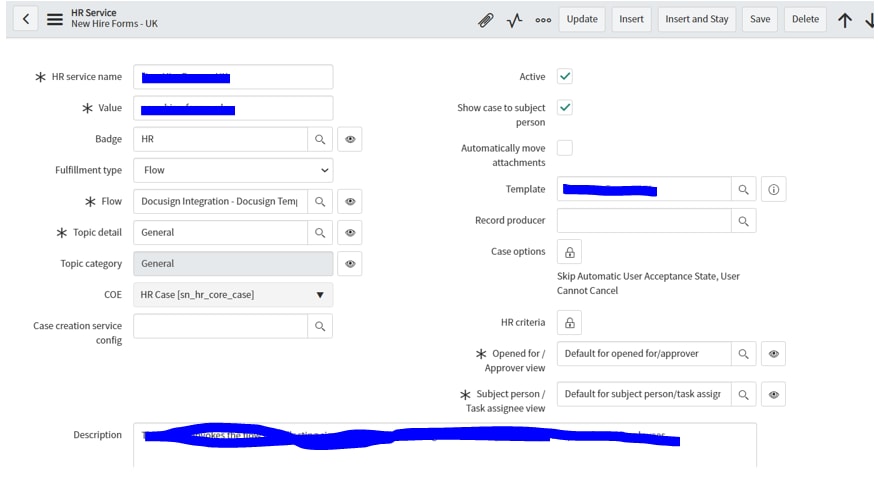Click into the Badge text field

[x=220, y=139]
